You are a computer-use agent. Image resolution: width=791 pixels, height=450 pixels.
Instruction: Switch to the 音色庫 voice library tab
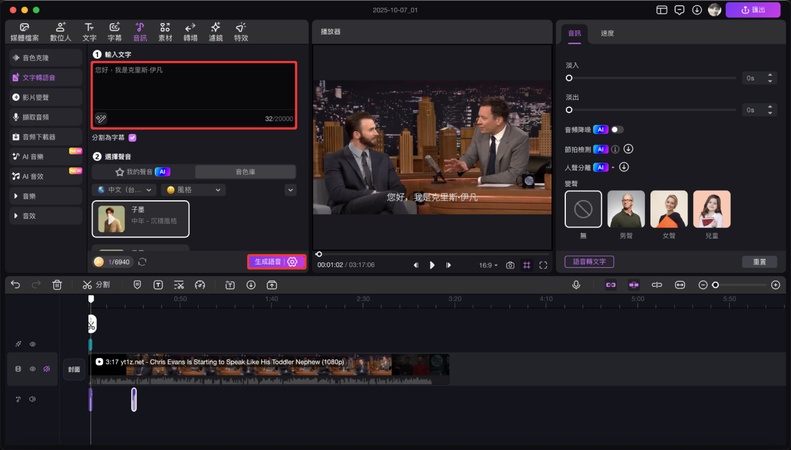pos(245,172)
